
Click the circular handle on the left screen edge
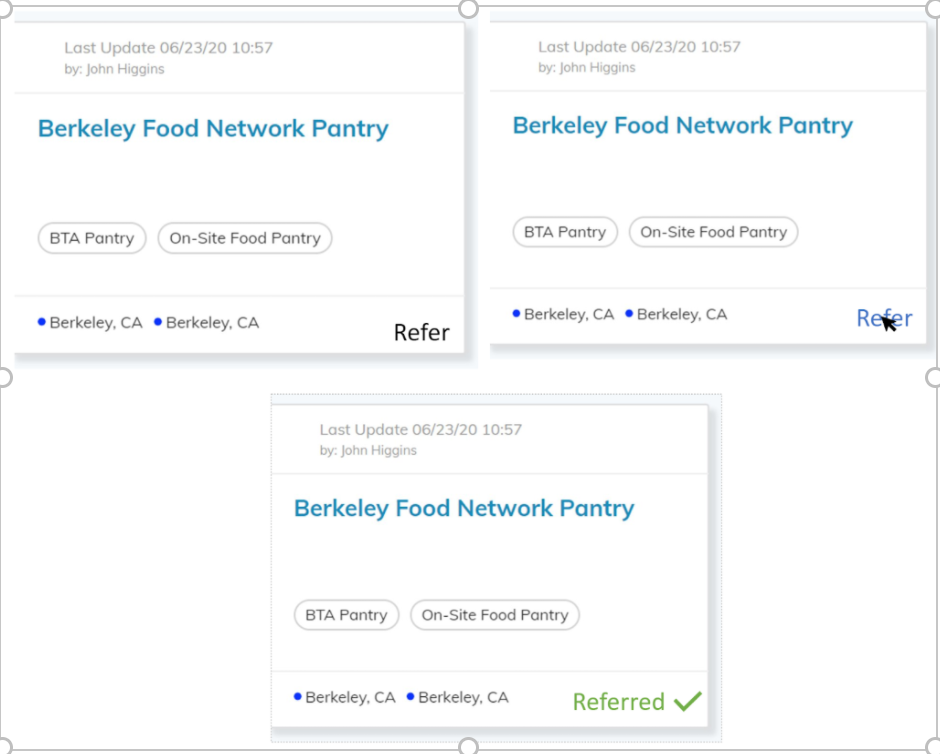coord(3,377)
